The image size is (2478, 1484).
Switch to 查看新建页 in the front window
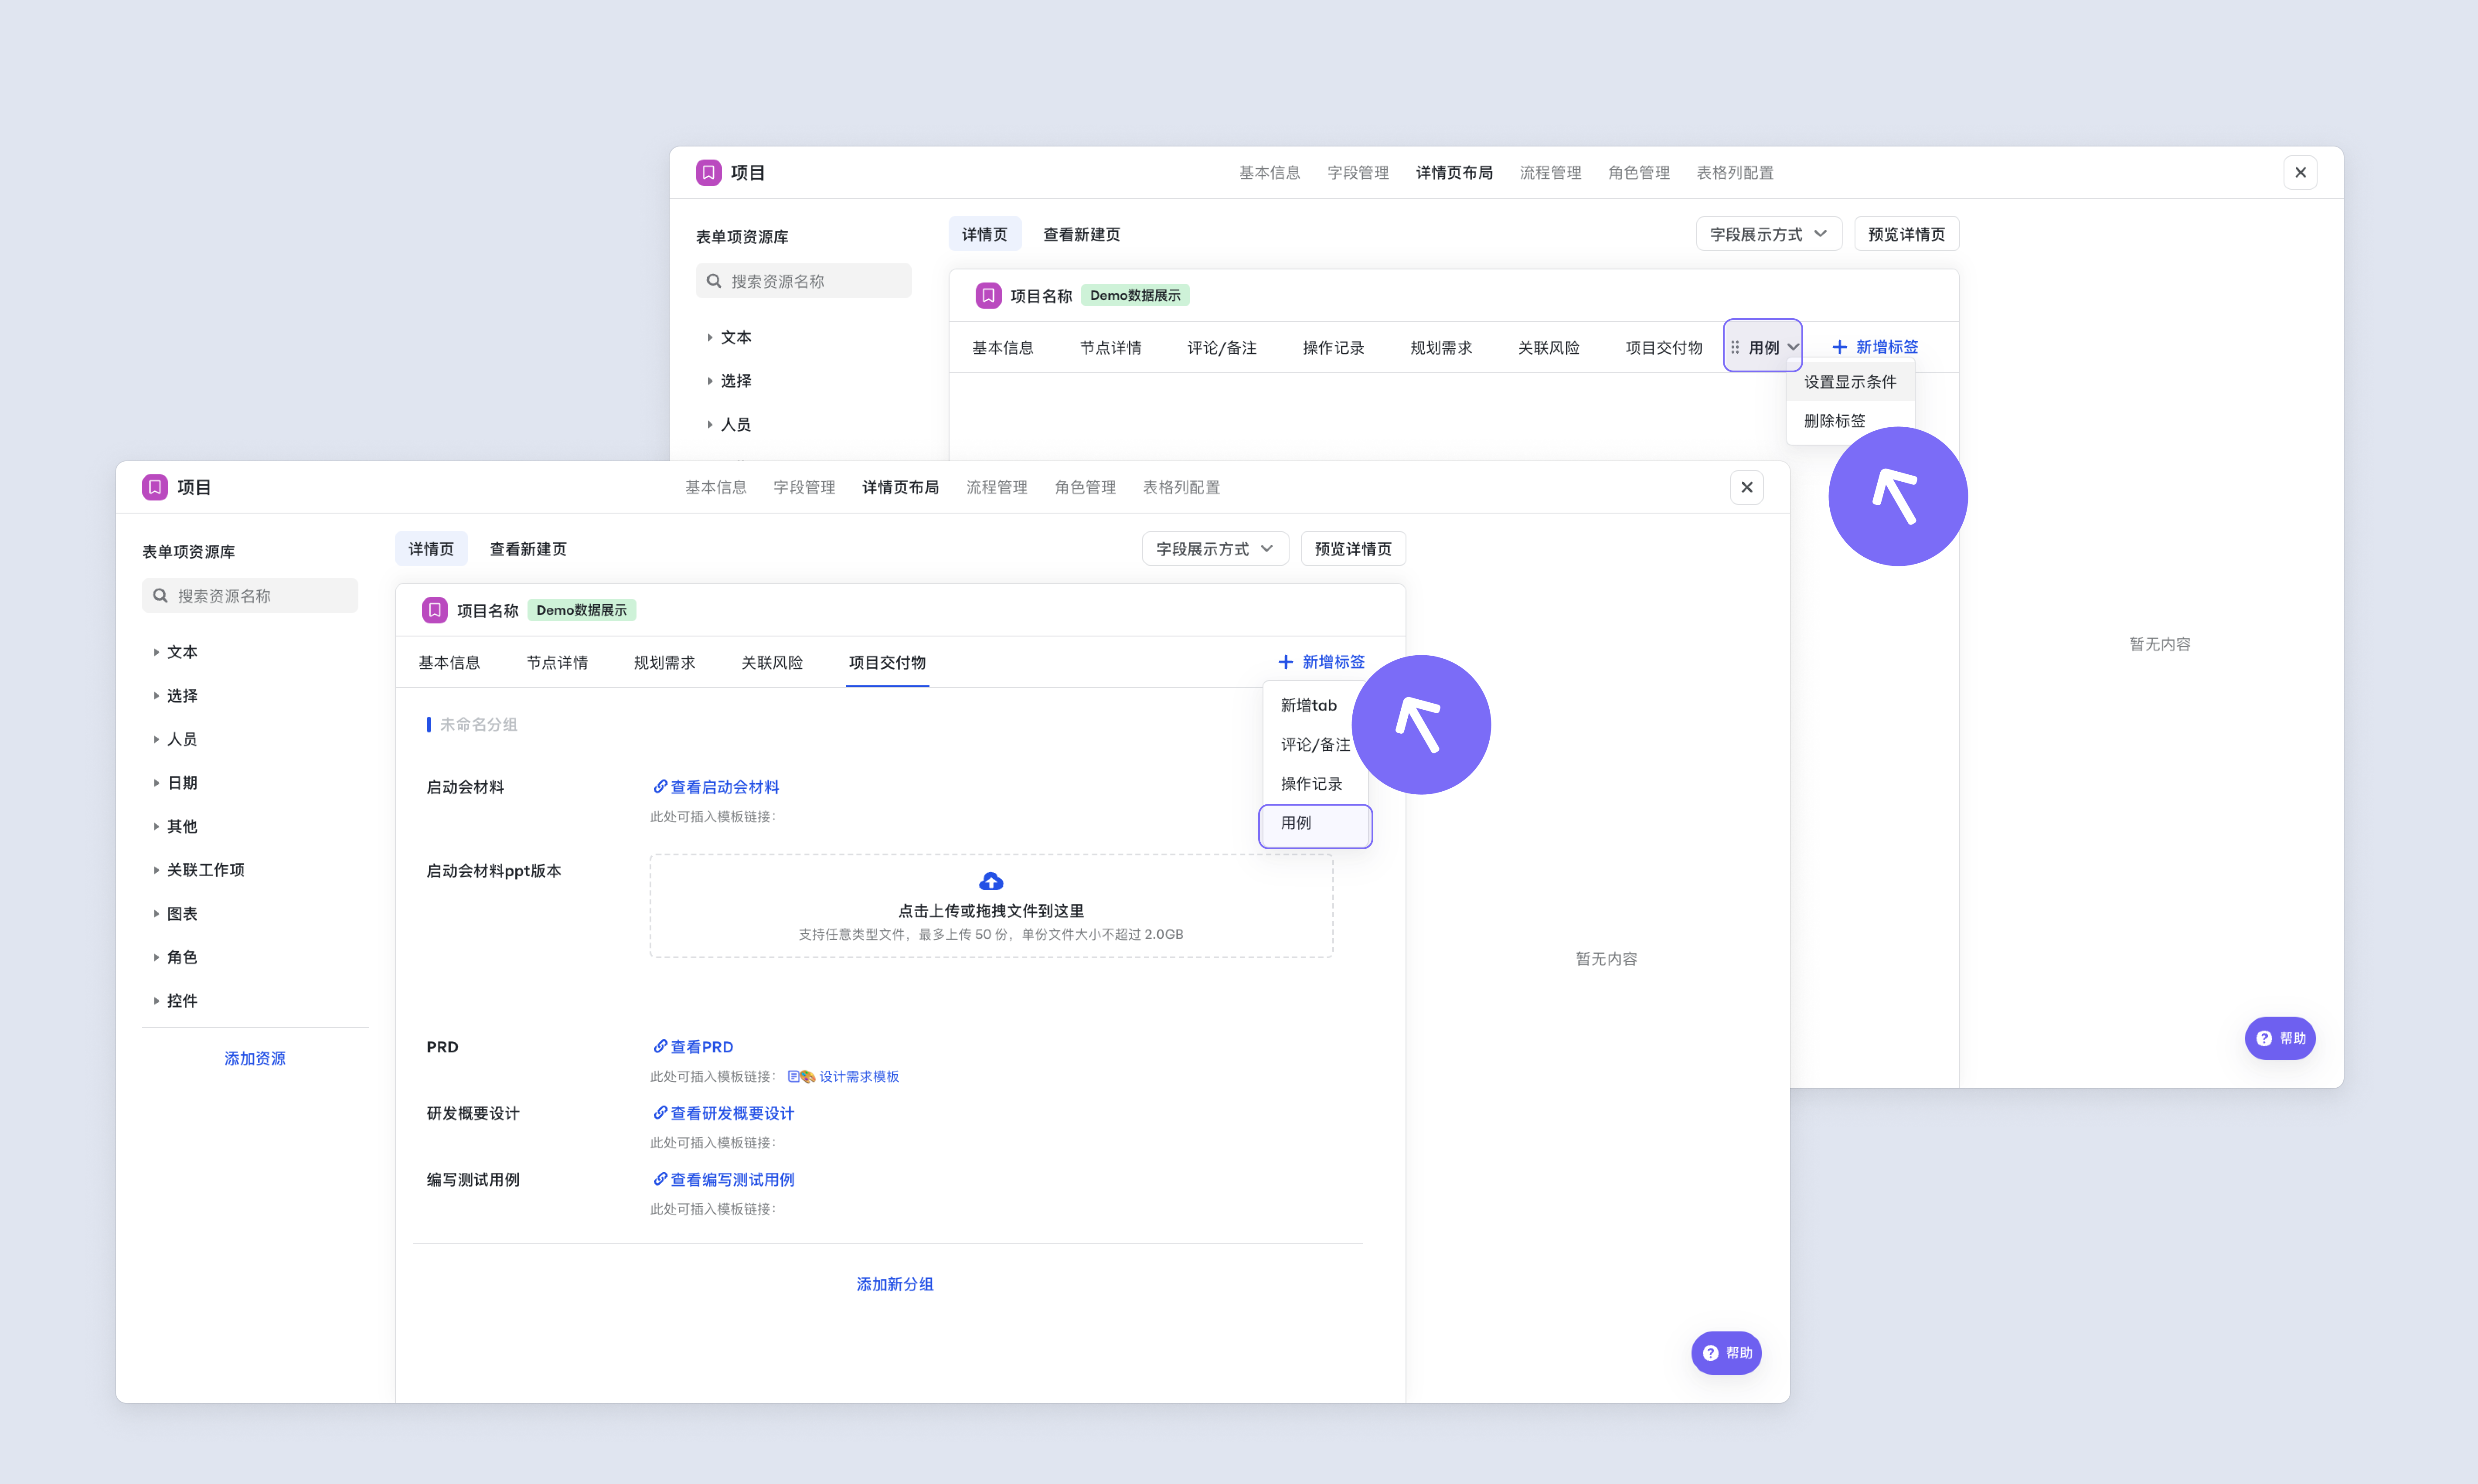(528, 549)
